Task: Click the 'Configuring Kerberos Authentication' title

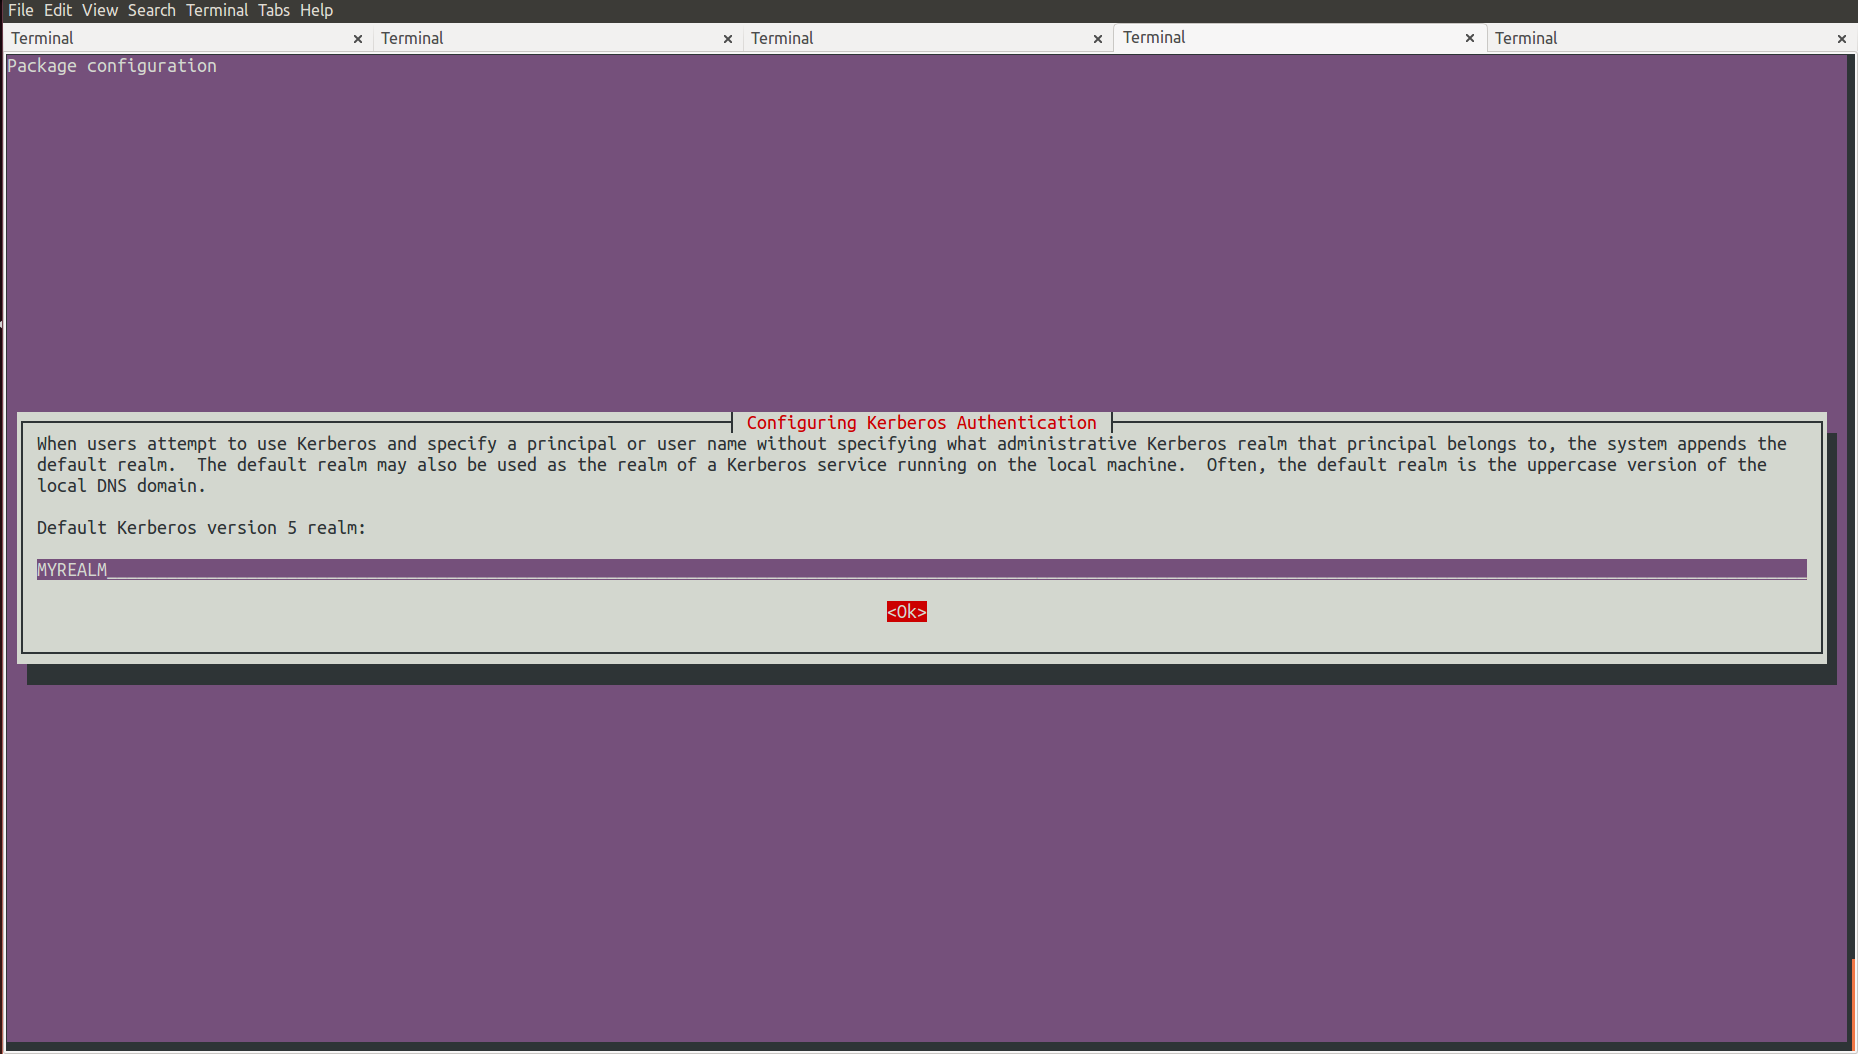Action: pyautogui.click(x=921, y=422)
